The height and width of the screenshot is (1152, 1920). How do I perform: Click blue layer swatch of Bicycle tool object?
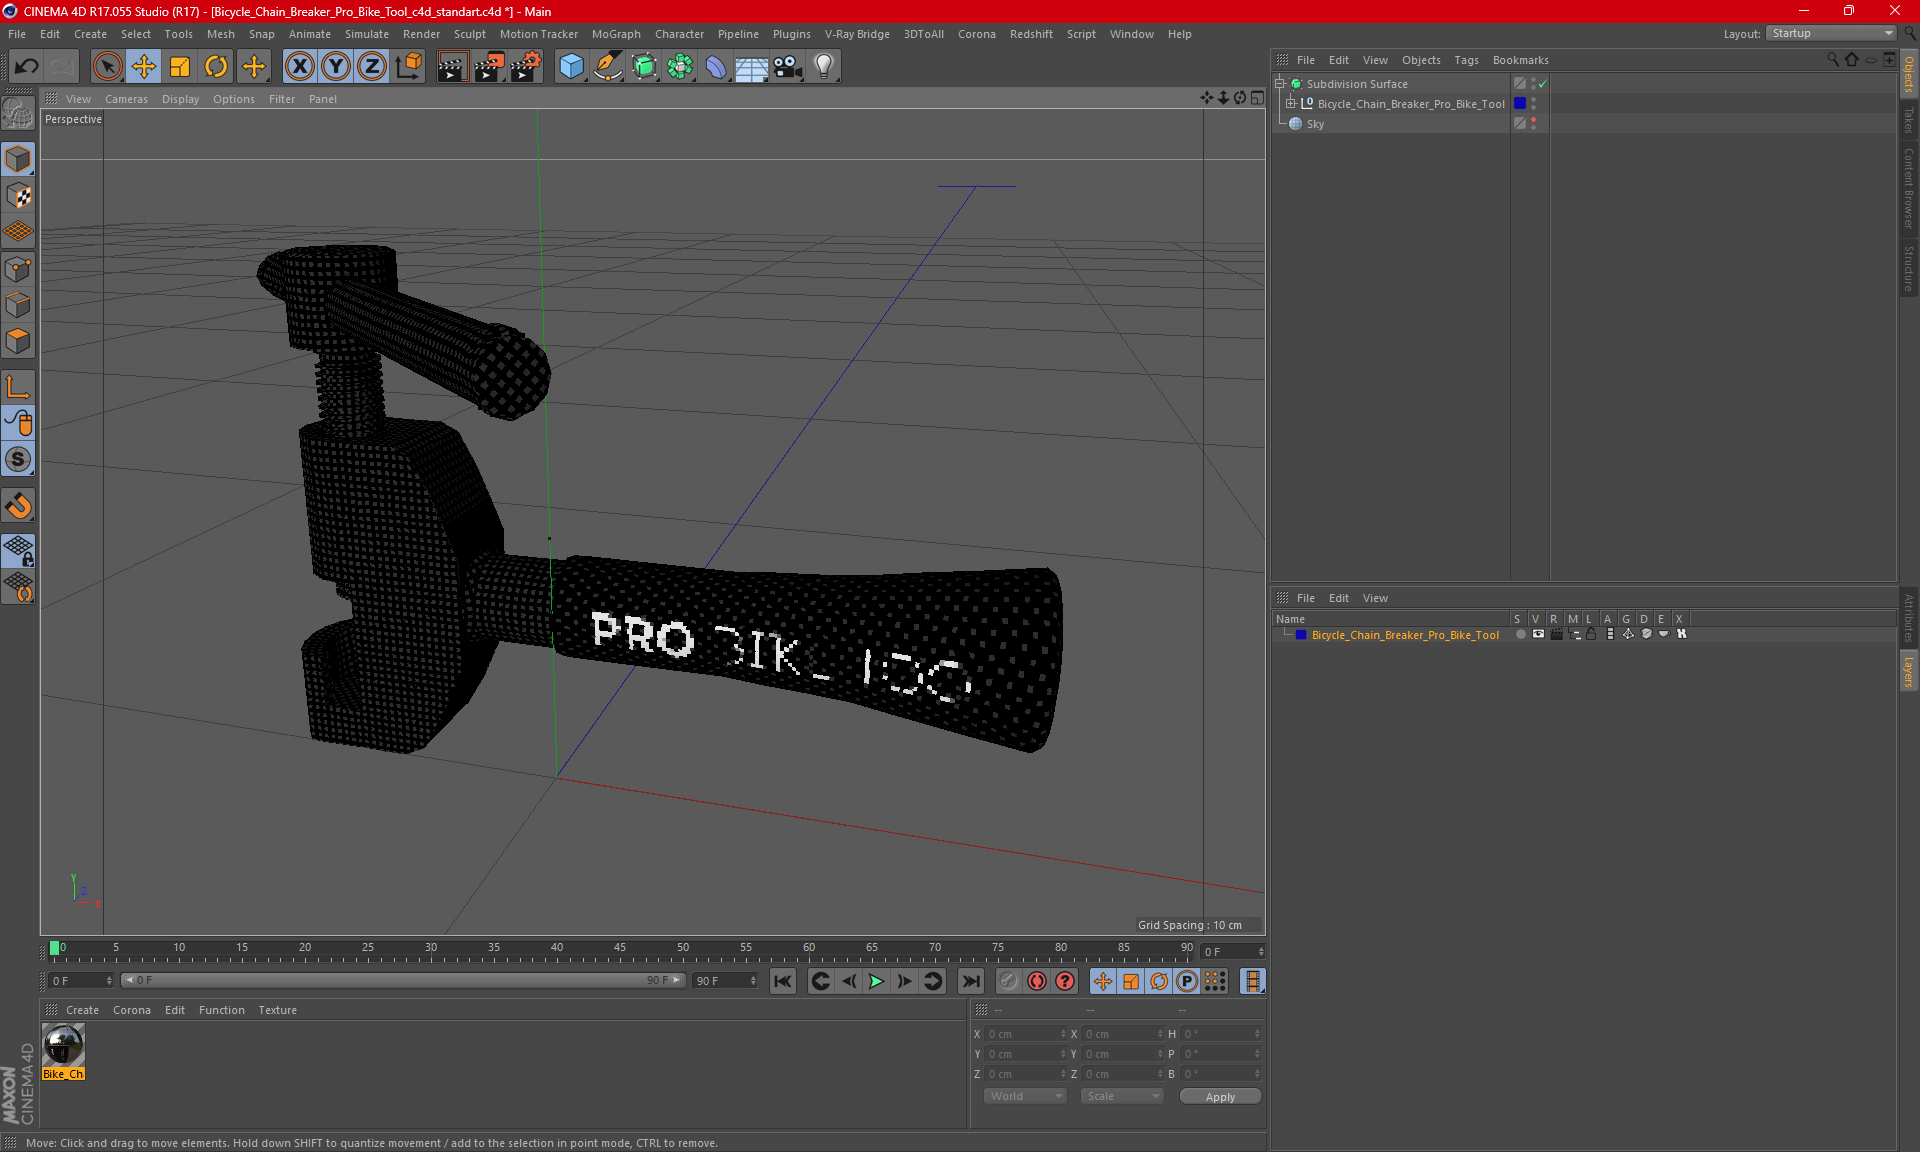(1520, 104)
